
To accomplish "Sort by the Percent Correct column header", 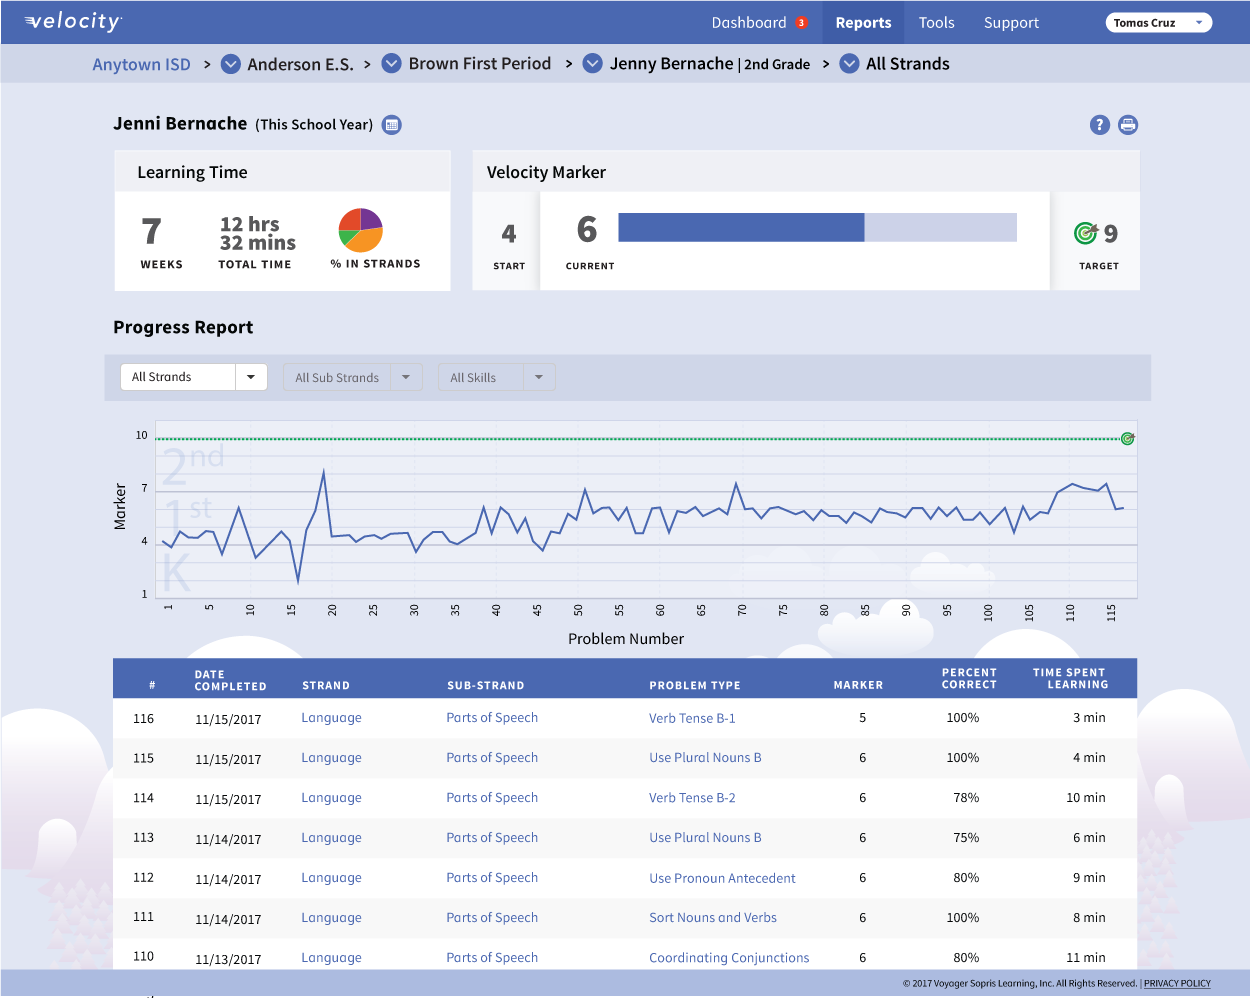I will coord(969,679).
